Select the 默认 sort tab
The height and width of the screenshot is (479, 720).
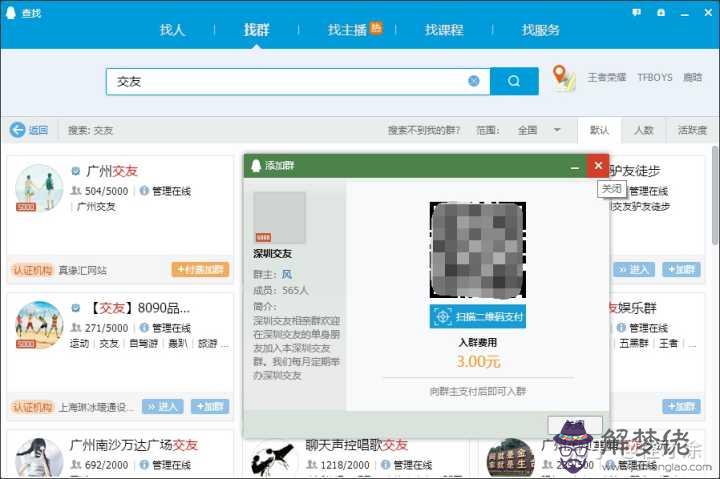[x=599, y=130]
